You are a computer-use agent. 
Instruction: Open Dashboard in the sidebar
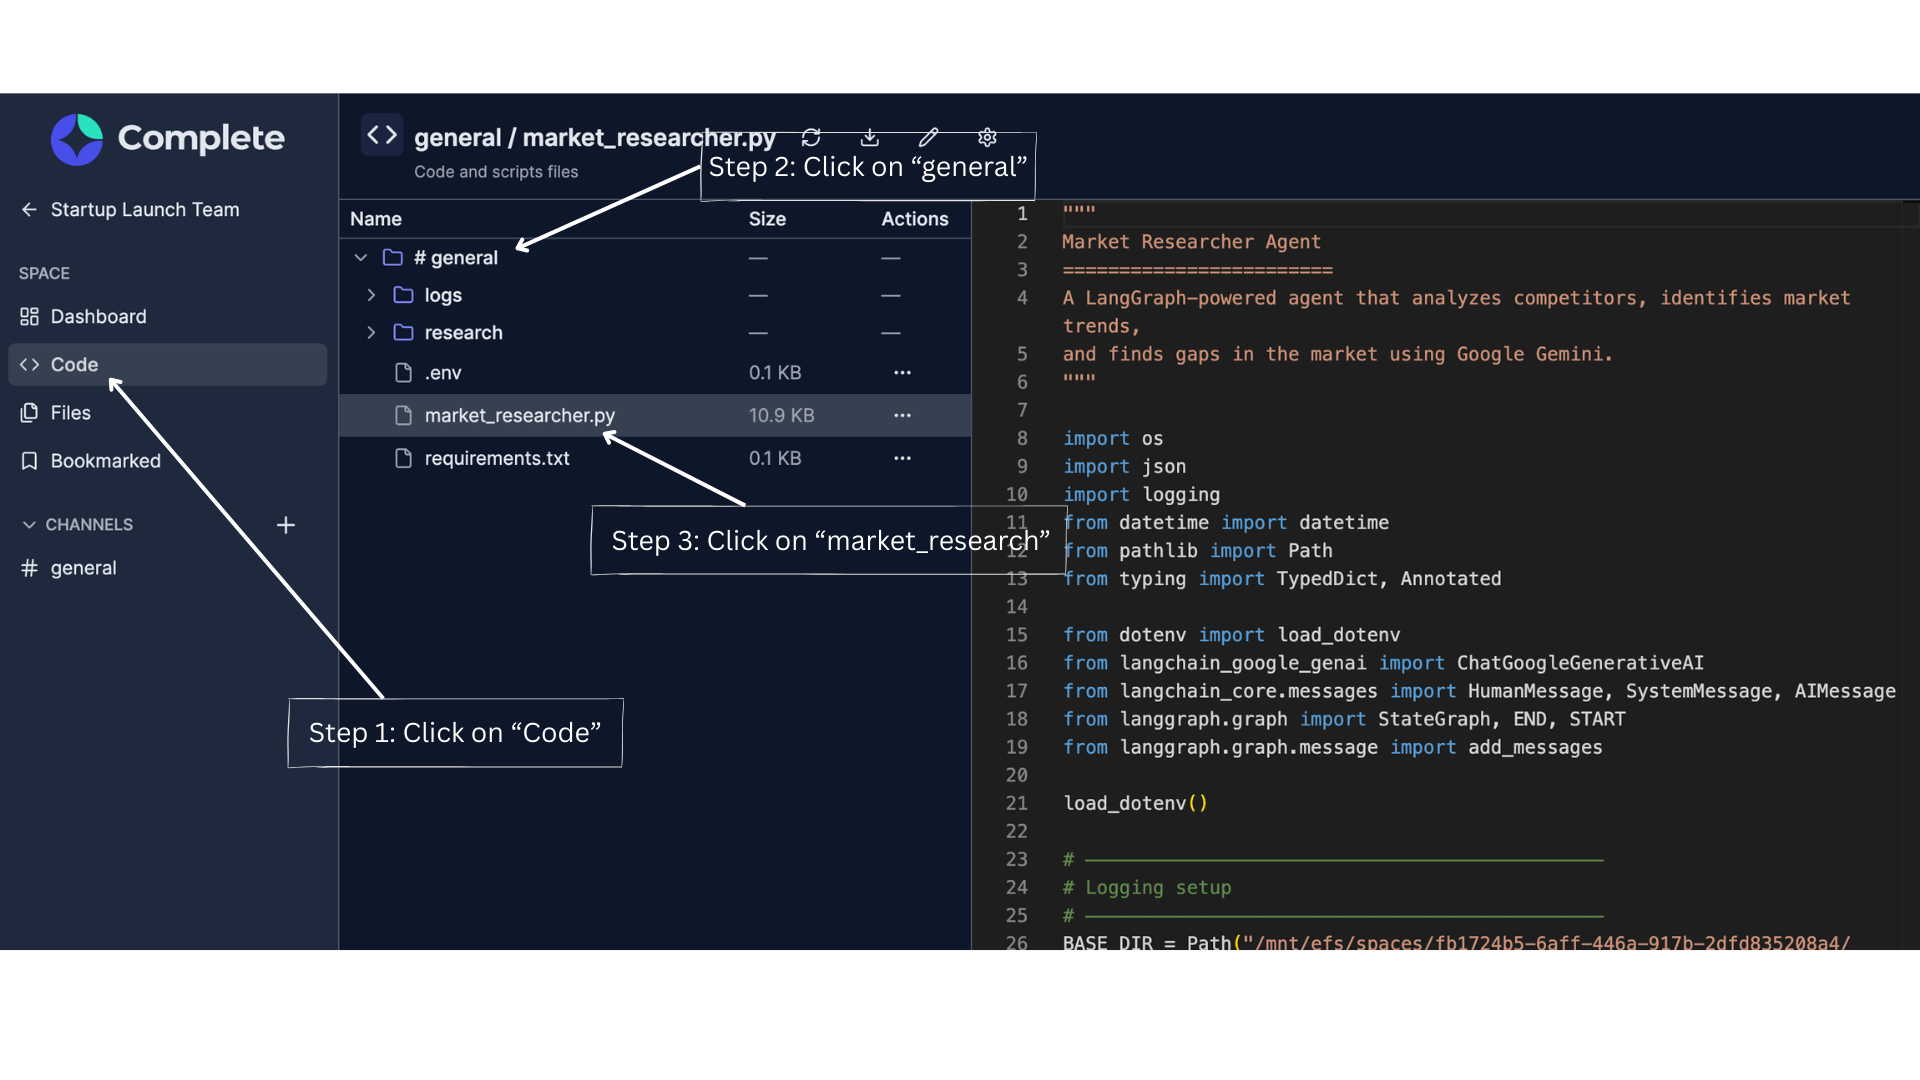click(98, 317)
